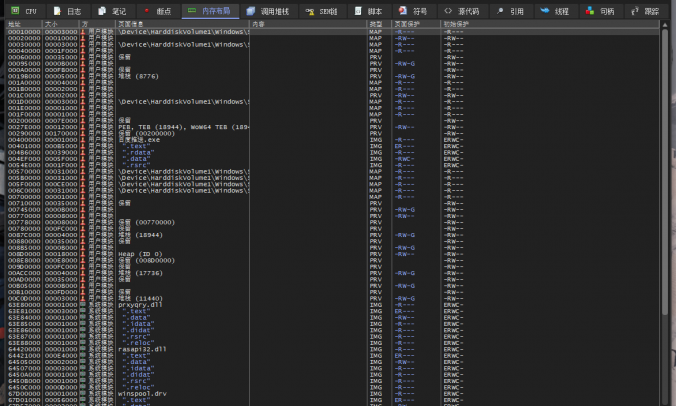The width and height of the screenshot is (676, 406).
Task: Click the 笔记 (Notes) tab icon
Action: coord(103,10)
